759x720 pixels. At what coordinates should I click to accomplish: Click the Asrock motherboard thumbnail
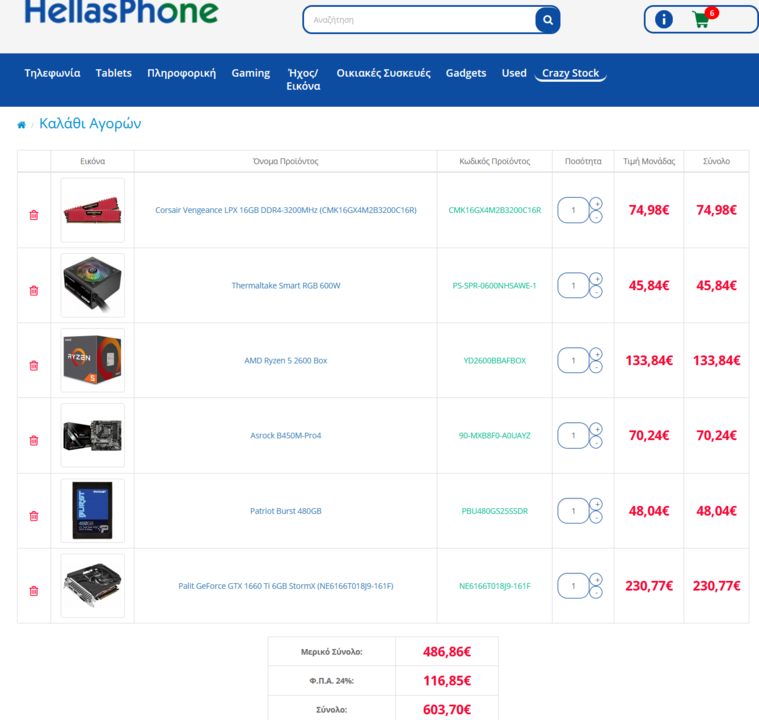pos(92,435)
